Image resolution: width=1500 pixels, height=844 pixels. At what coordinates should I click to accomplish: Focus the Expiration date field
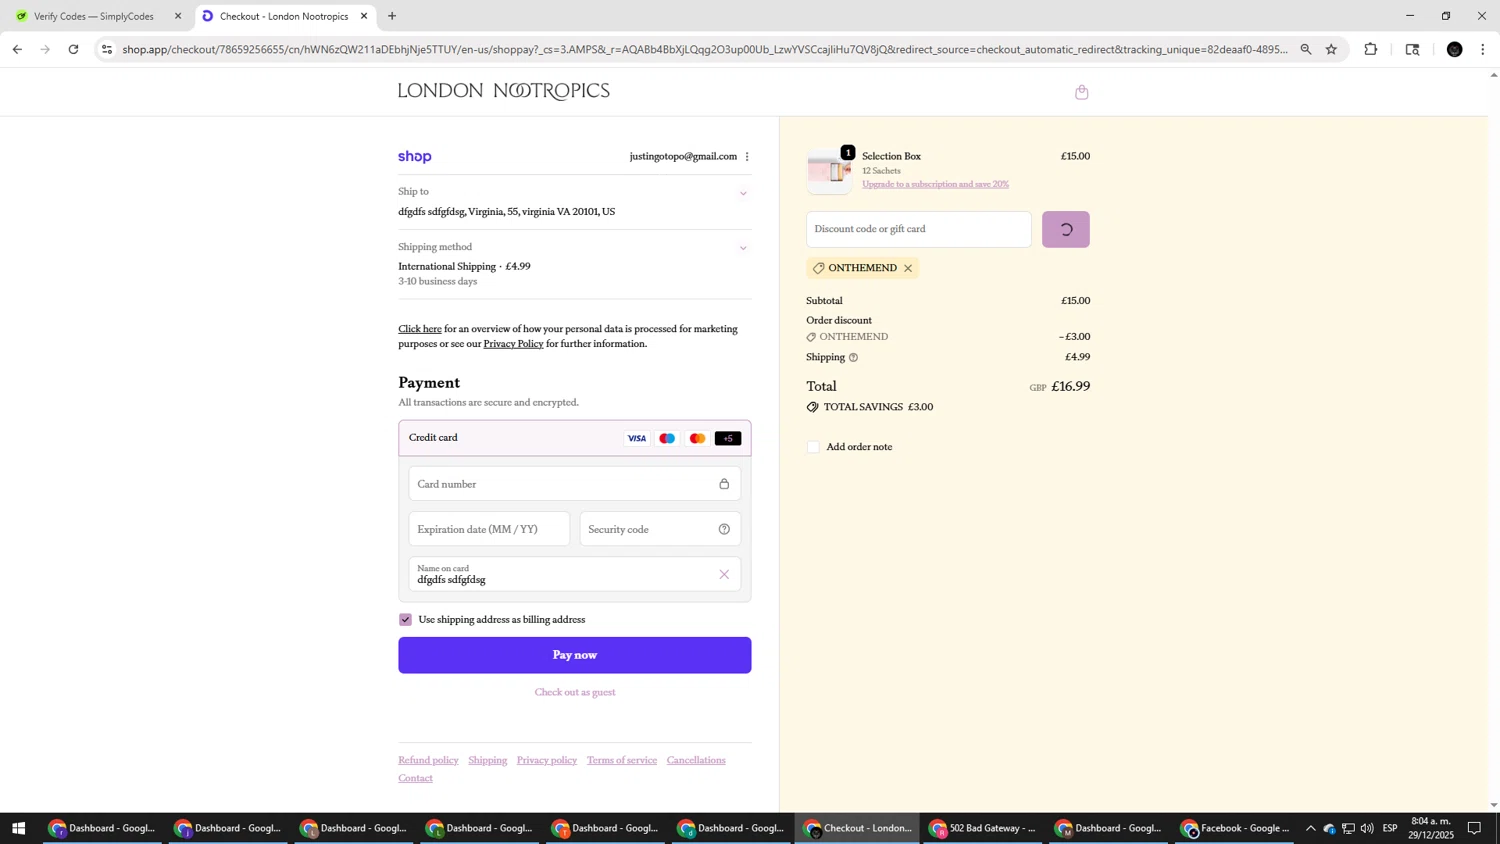(x=489, y=529)
